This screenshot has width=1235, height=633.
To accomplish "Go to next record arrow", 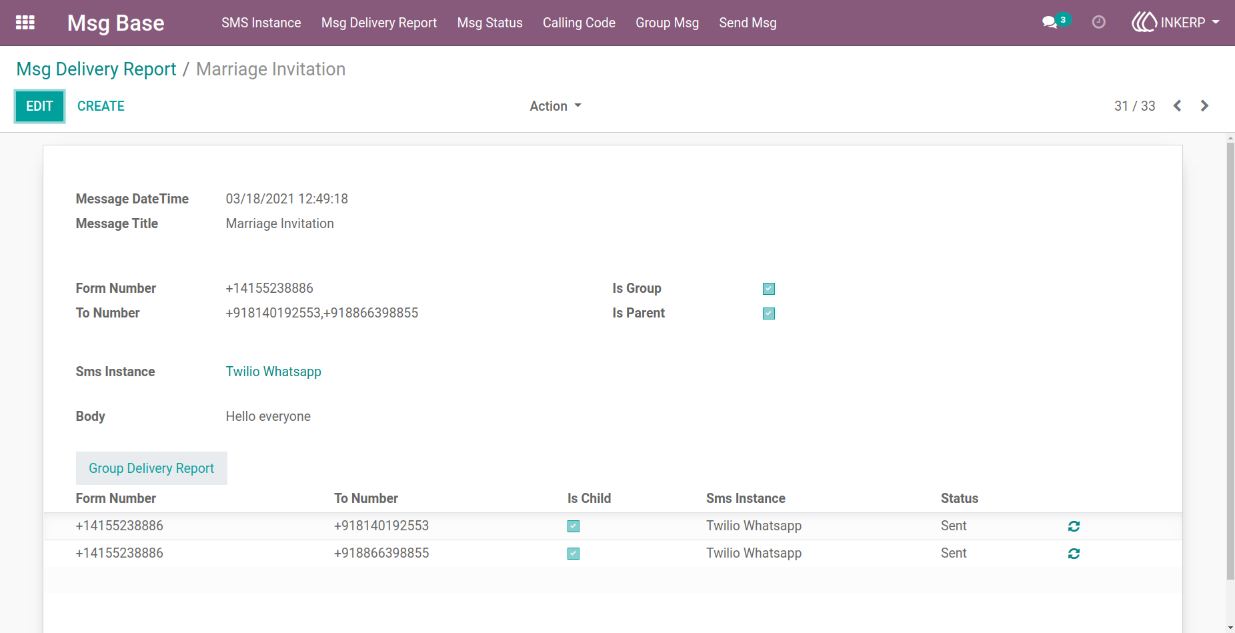I will point(1205,106).
